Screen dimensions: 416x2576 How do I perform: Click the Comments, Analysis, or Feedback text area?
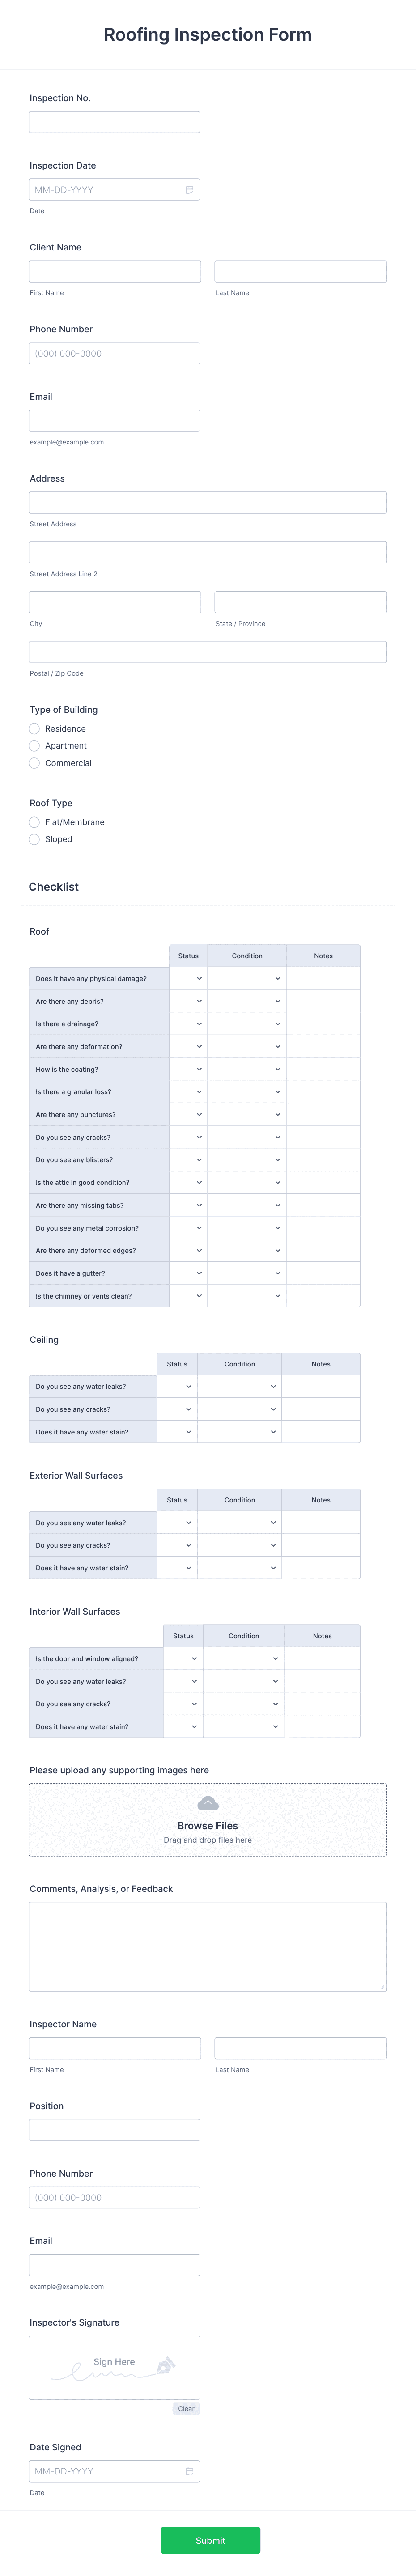207,1944
